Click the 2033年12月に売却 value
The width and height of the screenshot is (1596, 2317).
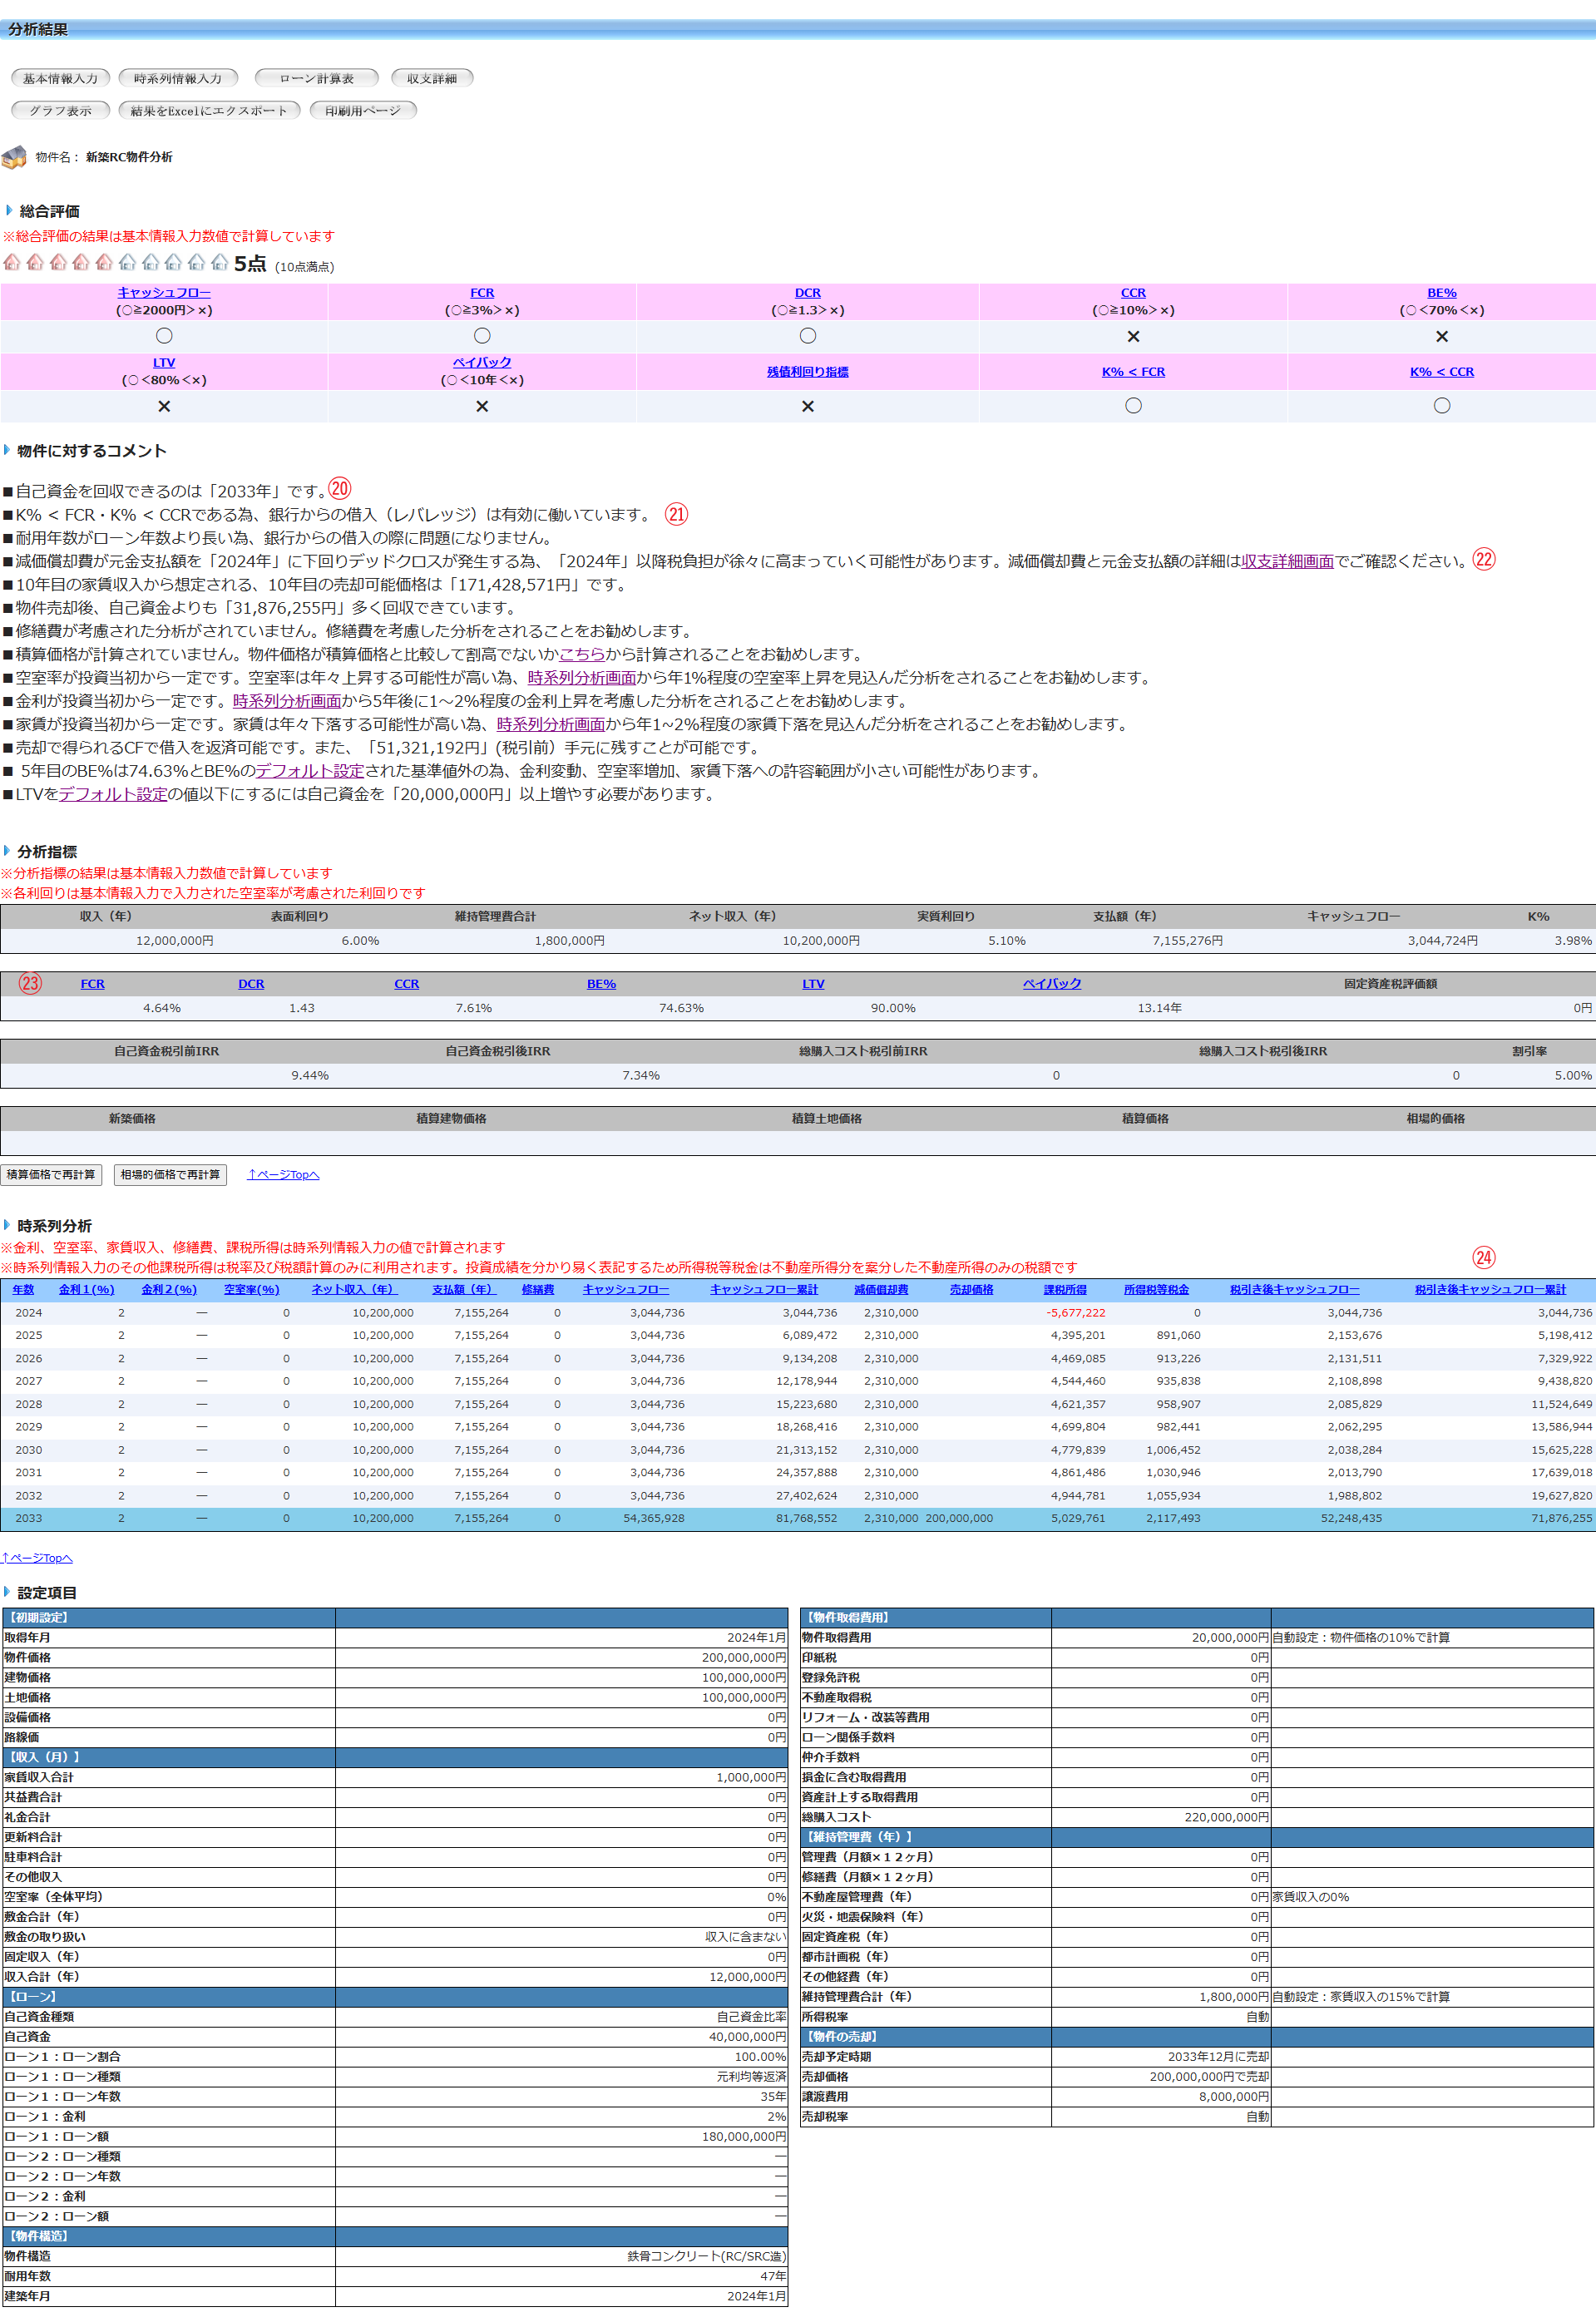point(1218,2057)
